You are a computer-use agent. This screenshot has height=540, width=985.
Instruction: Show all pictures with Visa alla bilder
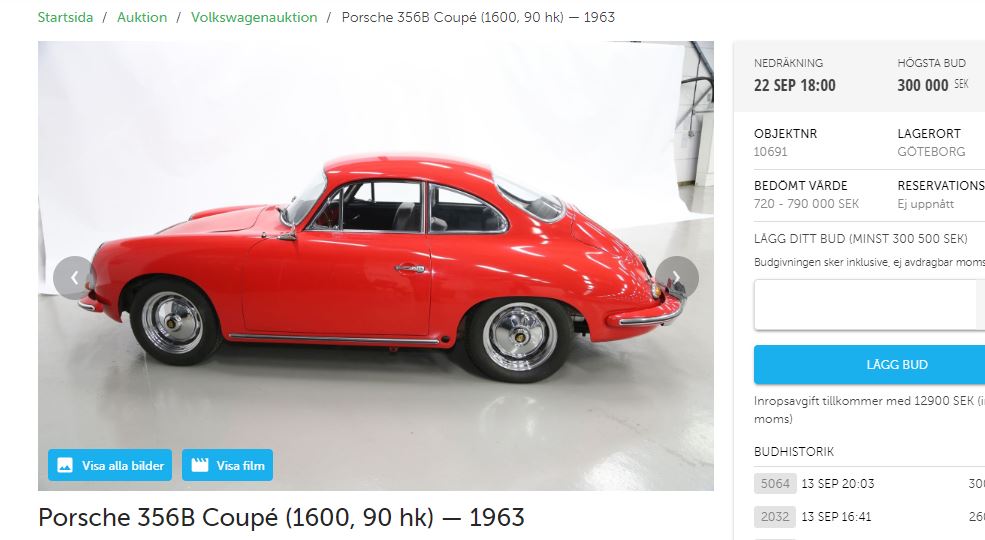[x=110, y=465]
